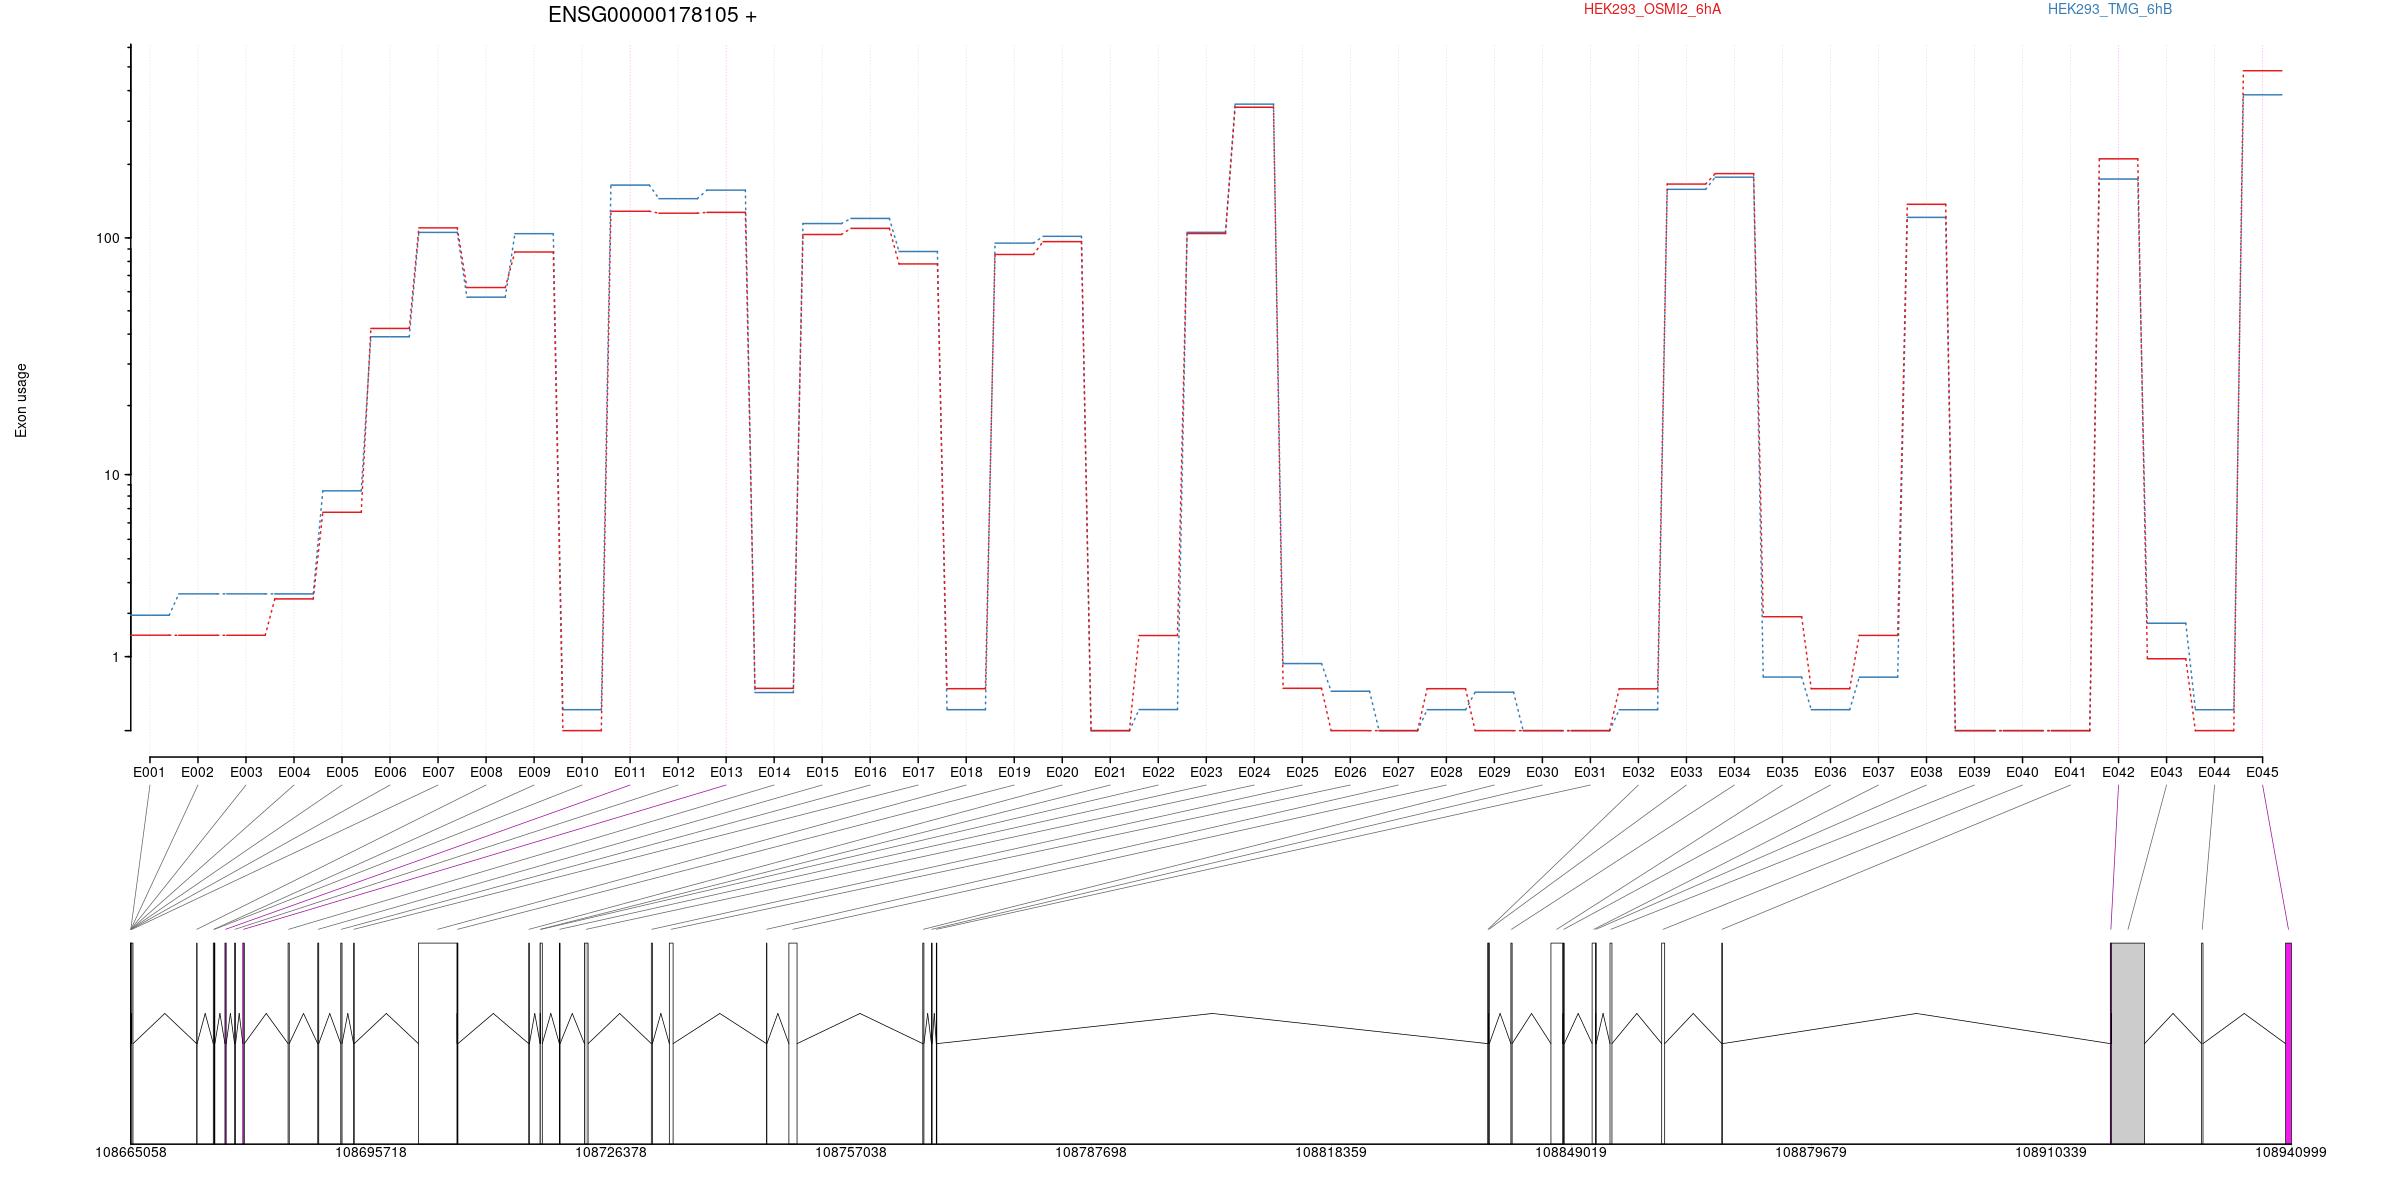Click the y-axis tick label 1
This screenshot has width=2400, height=1200.
pos(115,657)
